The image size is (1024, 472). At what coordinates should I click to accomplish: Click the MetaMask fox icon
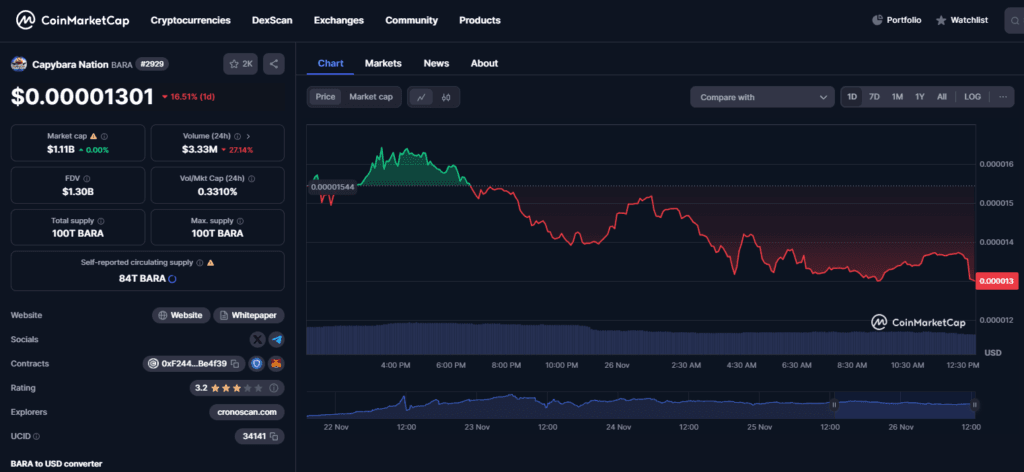[x=276, y=364]
